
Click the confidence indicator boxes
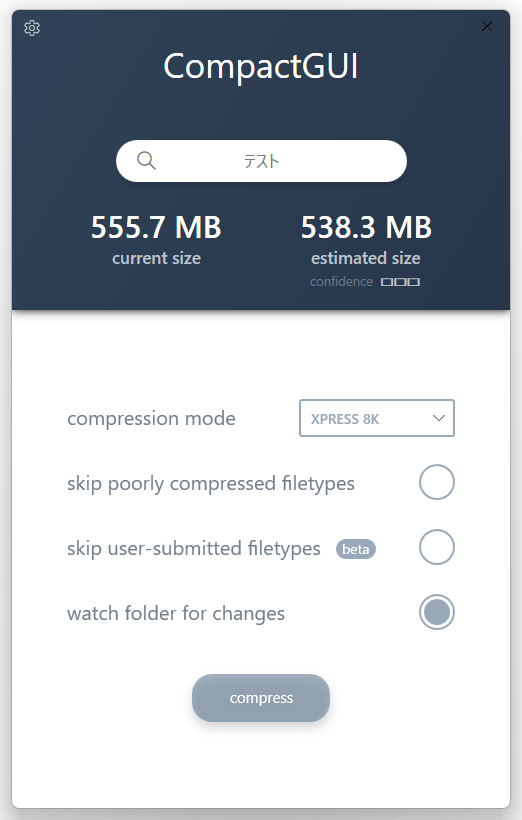(400, 282)
